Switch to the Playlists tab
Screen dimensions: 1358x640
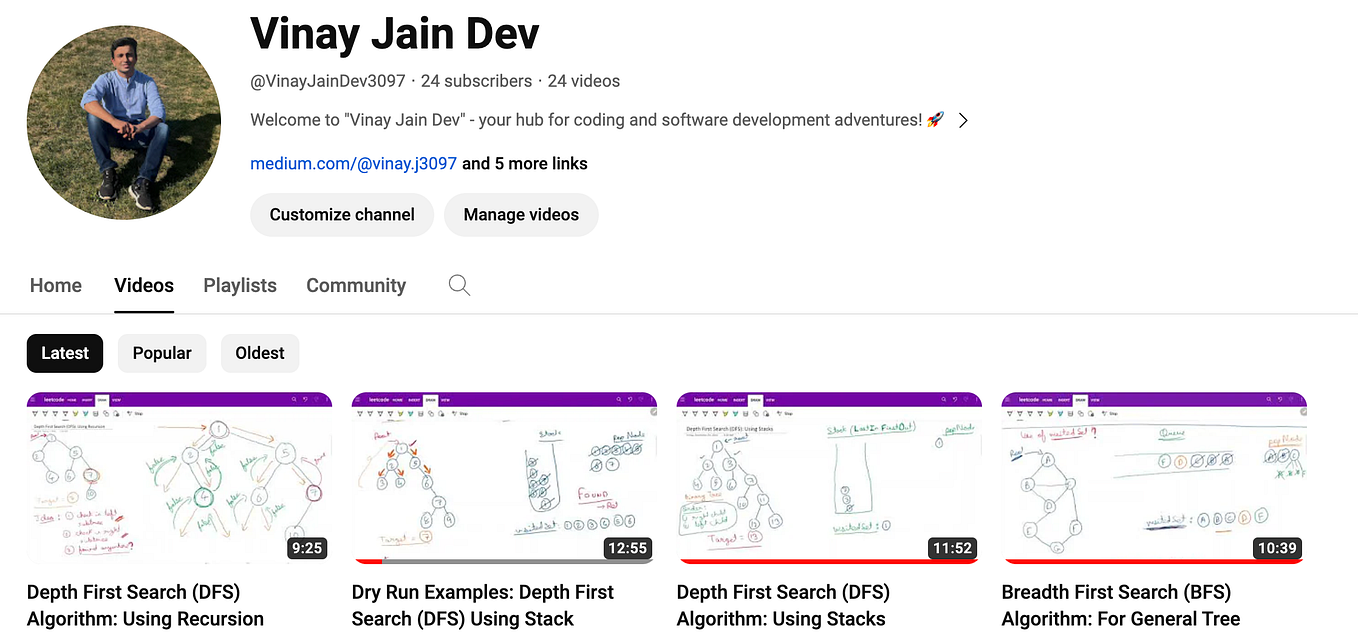coord(239,285)
